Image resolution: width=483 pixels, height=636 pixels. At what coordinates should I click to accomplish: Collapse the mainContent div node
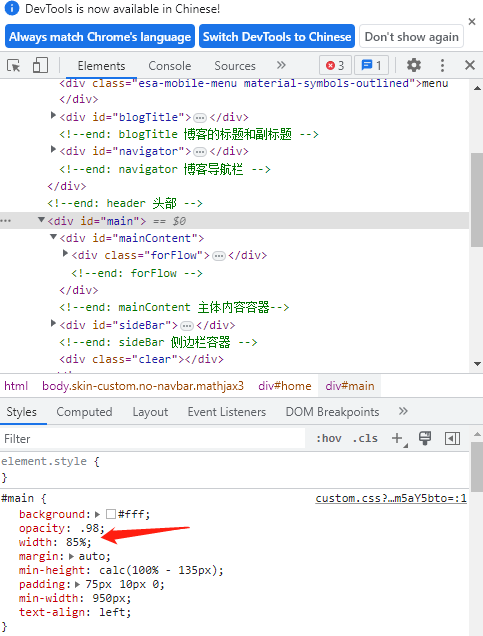click(x=53, y=237)
